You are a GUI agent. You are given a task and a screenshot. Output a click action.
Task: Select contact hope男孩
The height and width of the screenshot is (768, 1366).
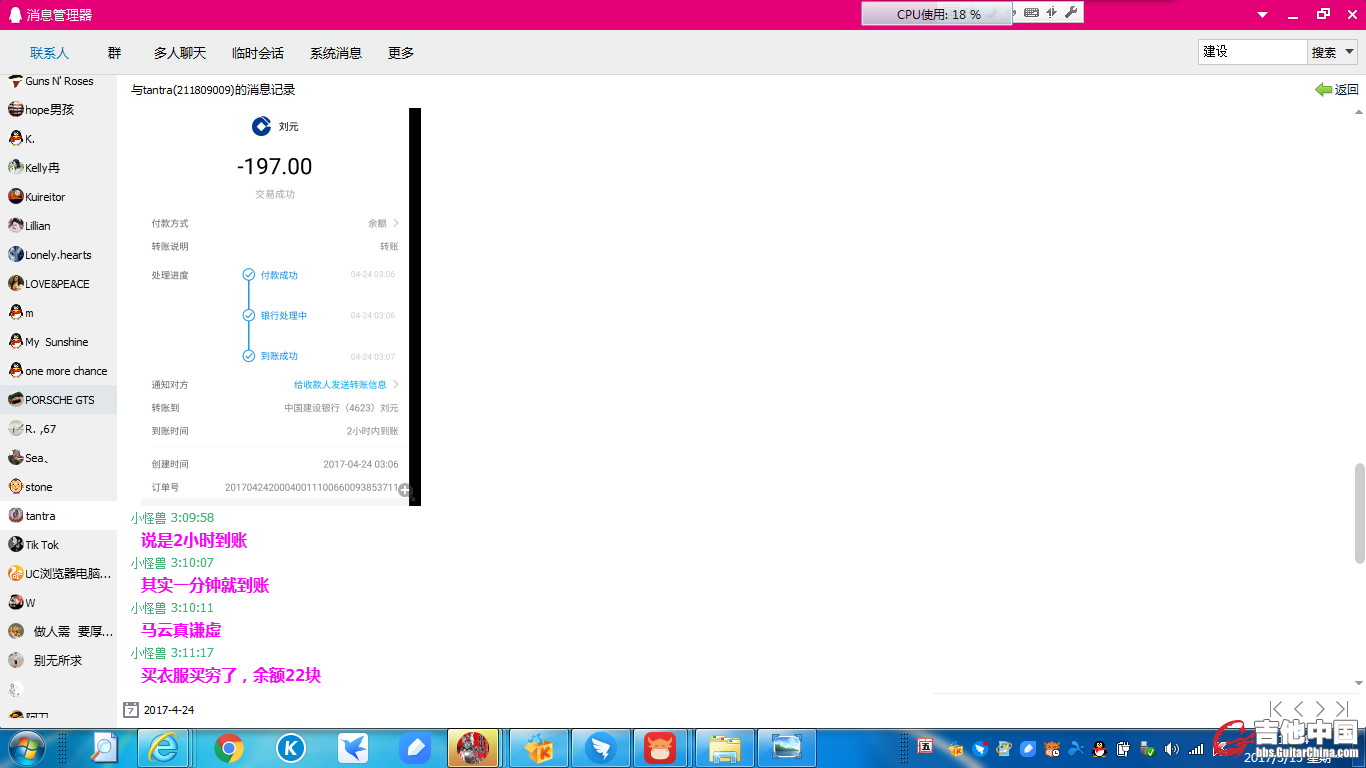[x=58, y=110]
